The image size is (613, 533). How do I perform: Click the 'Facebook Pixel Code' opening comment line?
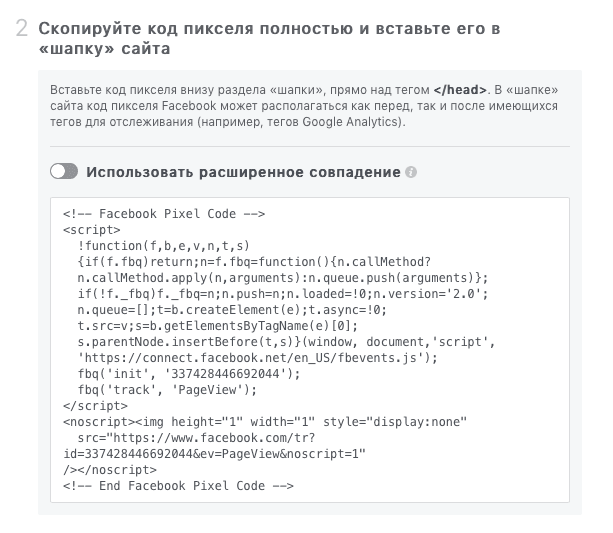click(x=164, y=214)
